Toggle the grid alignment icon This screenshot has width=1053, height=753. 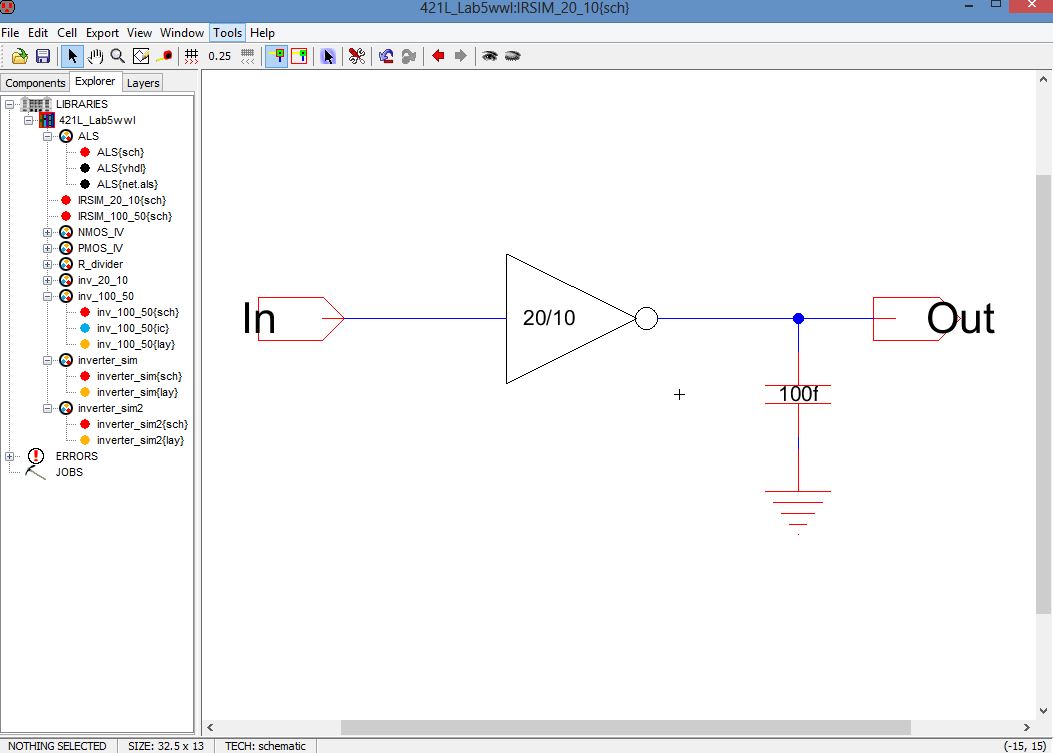191,56
